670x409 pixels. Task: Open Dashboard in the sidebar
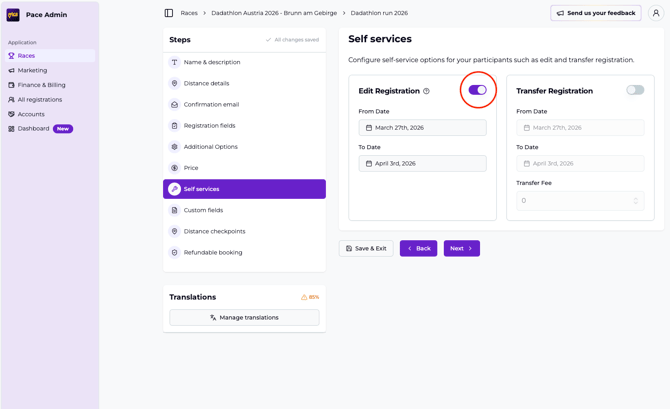(33, 129)
